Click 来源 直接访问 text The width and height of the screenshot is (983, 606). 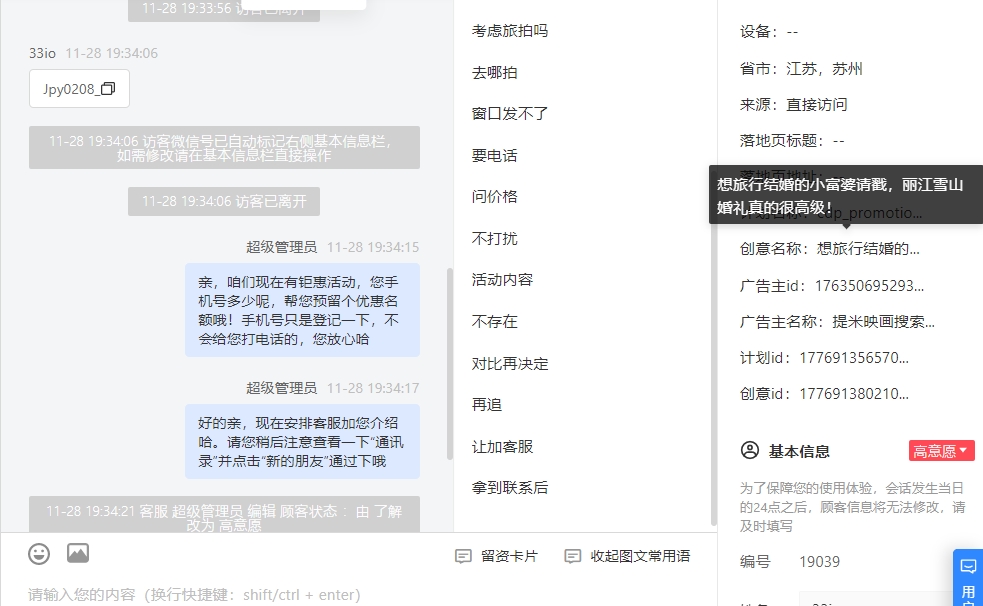click(794, 105)
